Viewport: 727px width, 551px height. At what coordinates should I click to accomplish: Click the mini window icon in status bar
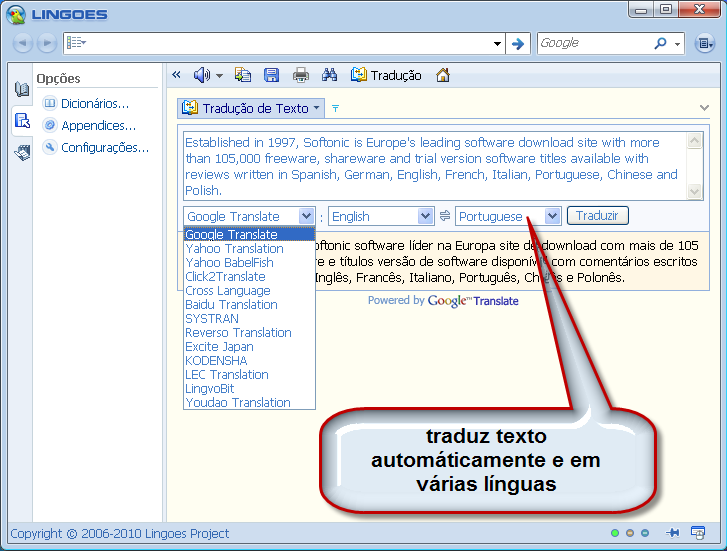(x=698, y=533)
